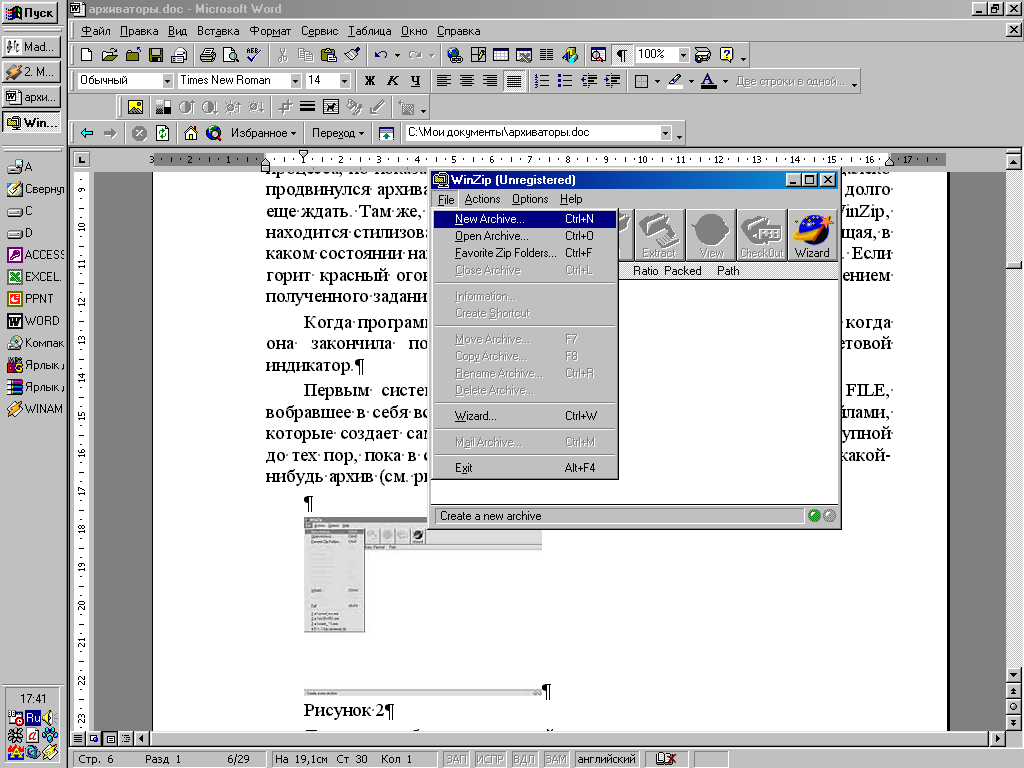Choose Wizard... entry in WinZip File menu
The width and height of the screenshot is (1024, 768).
tap(525, 416)
